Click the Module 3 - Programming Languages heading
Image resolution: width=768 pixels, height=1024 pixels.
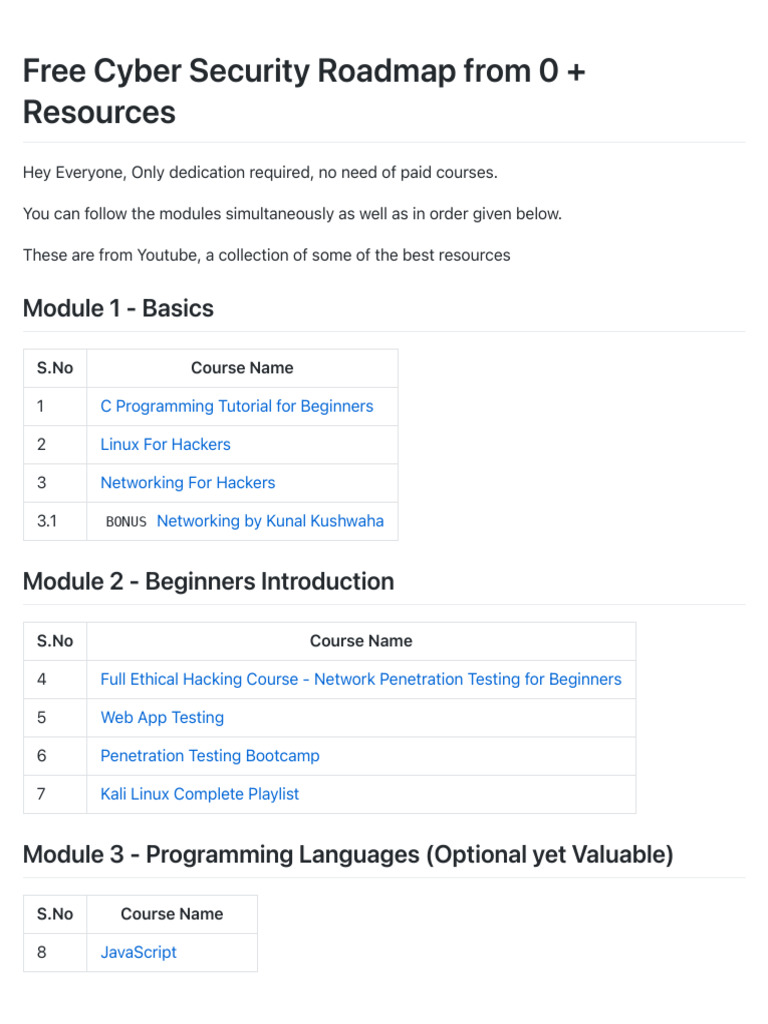(x=347, y=855)
